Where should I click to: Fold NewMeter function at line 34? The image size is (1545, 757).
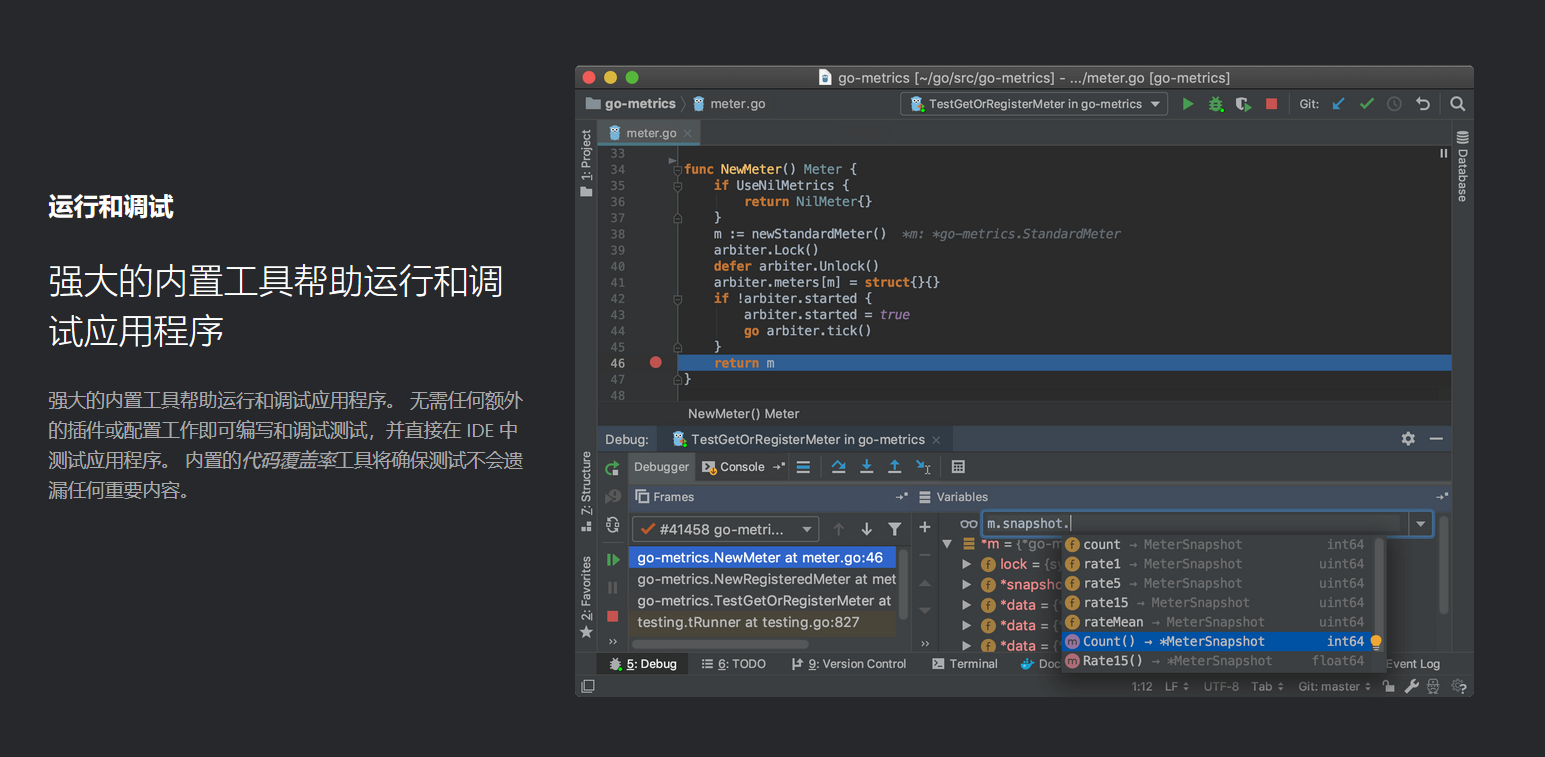(x=678, y=170)
